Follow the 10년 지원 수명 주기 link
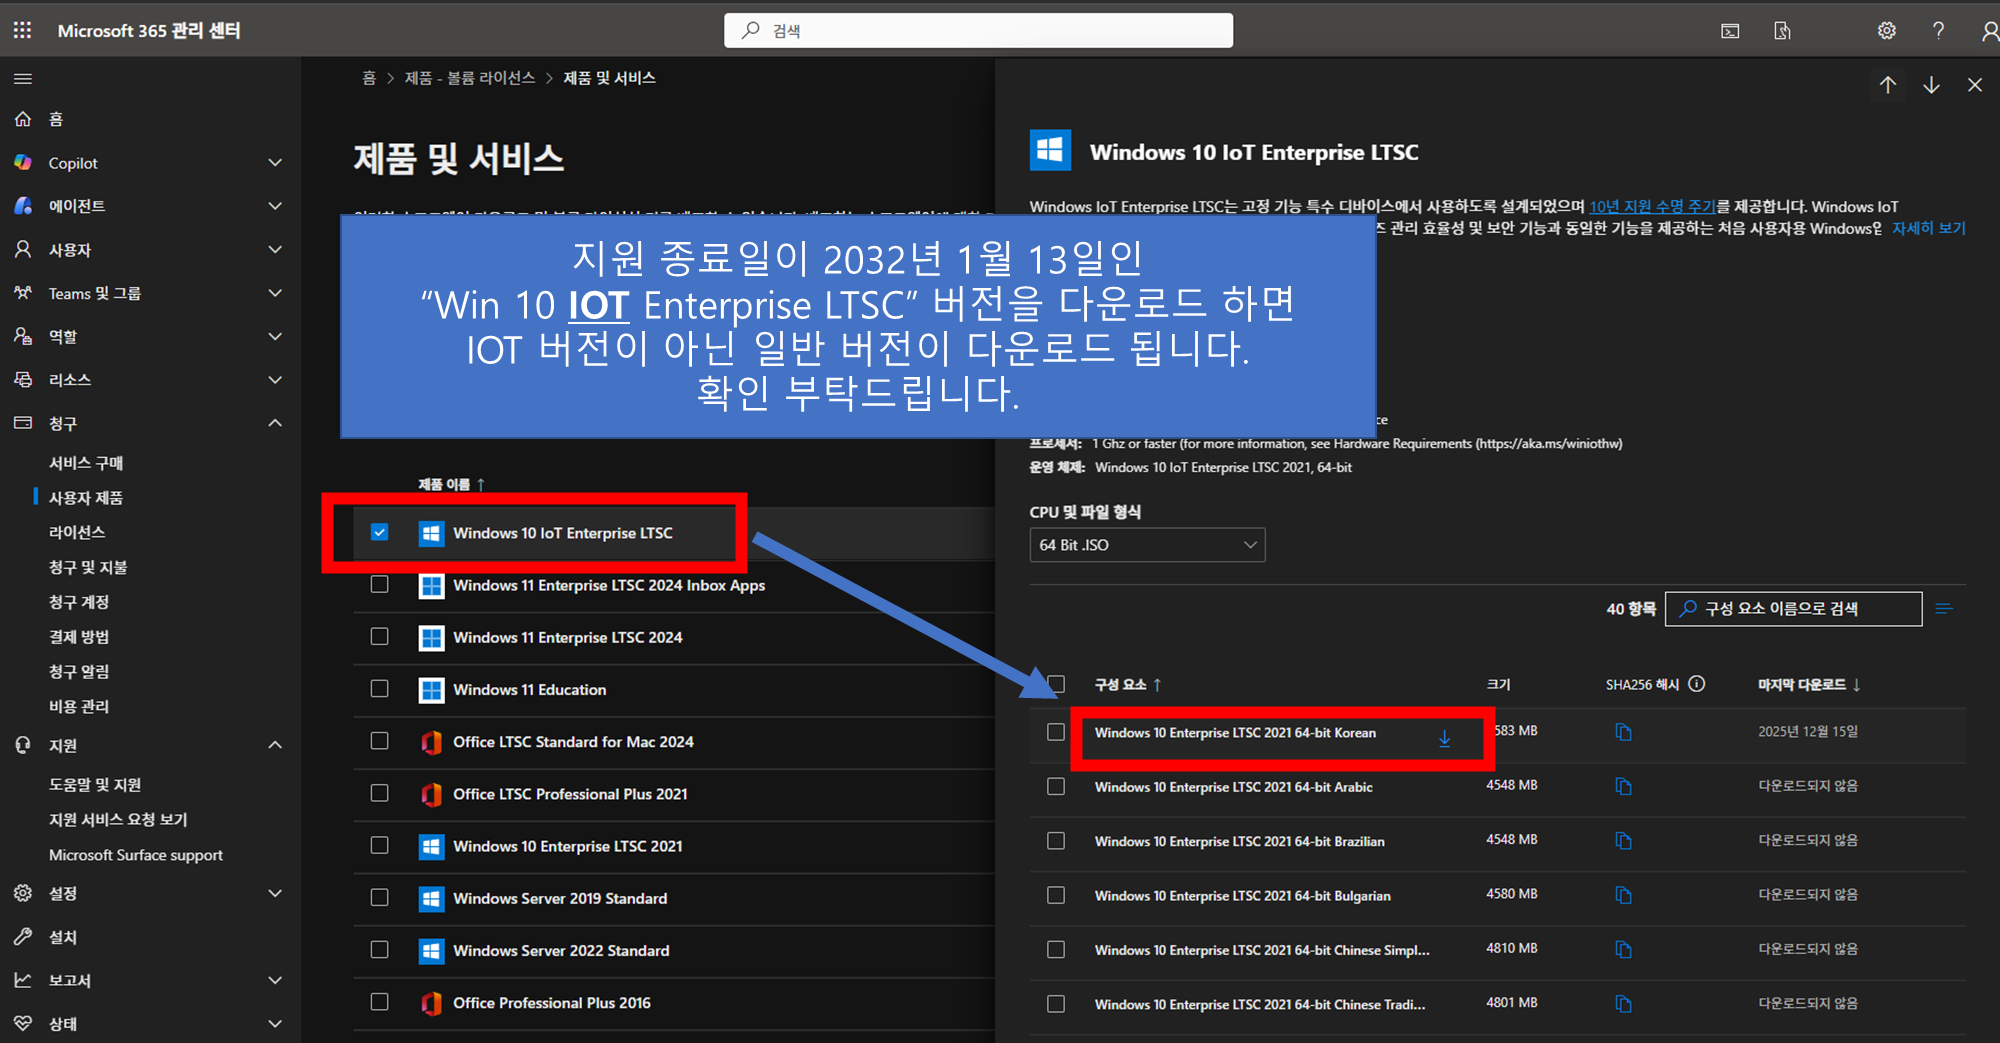The width and height of the screenshot is (2000, 1043). pos(1652,207)
